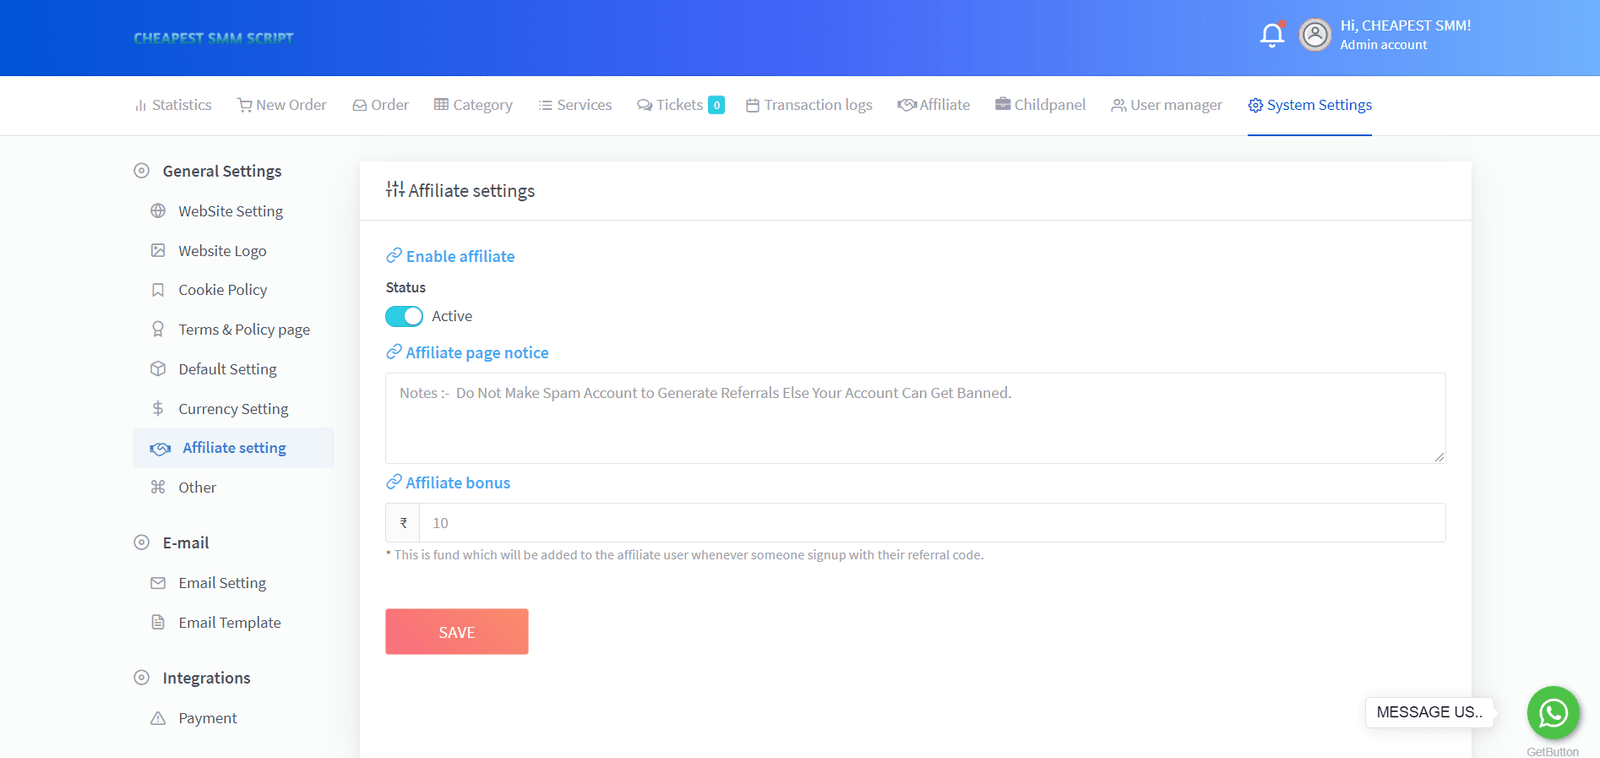This screenshot has width=1600, height=758.
Task: Click the warning triangle icon beside Payment
Action: click(158, 718)
